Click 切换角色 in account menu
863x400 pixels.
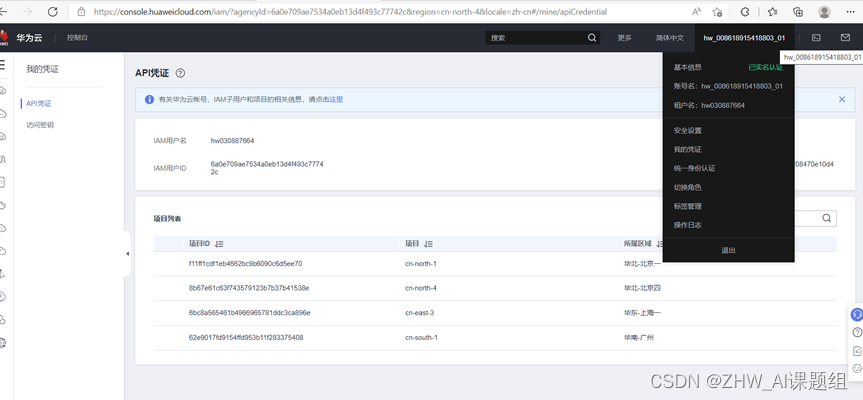click(688, 187)
